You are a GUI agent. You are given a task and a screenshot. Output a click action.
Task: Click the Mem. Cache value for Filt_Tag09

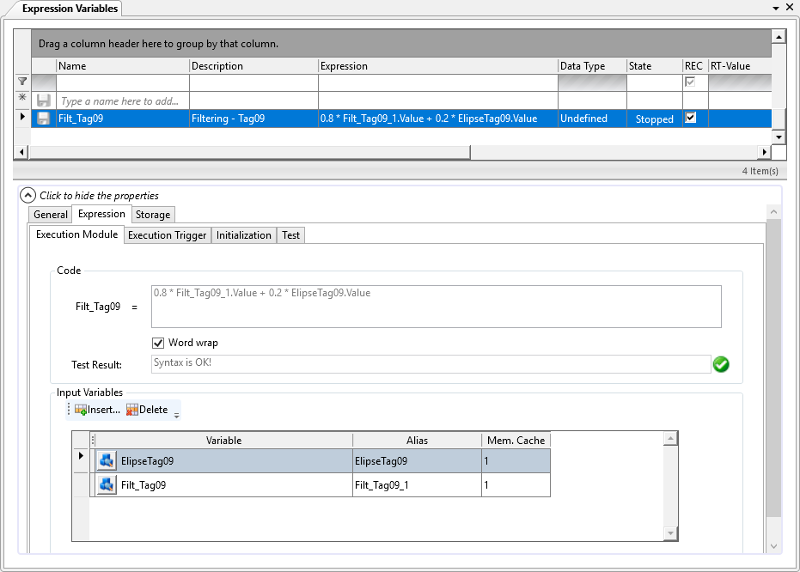[x=516, y=485]
